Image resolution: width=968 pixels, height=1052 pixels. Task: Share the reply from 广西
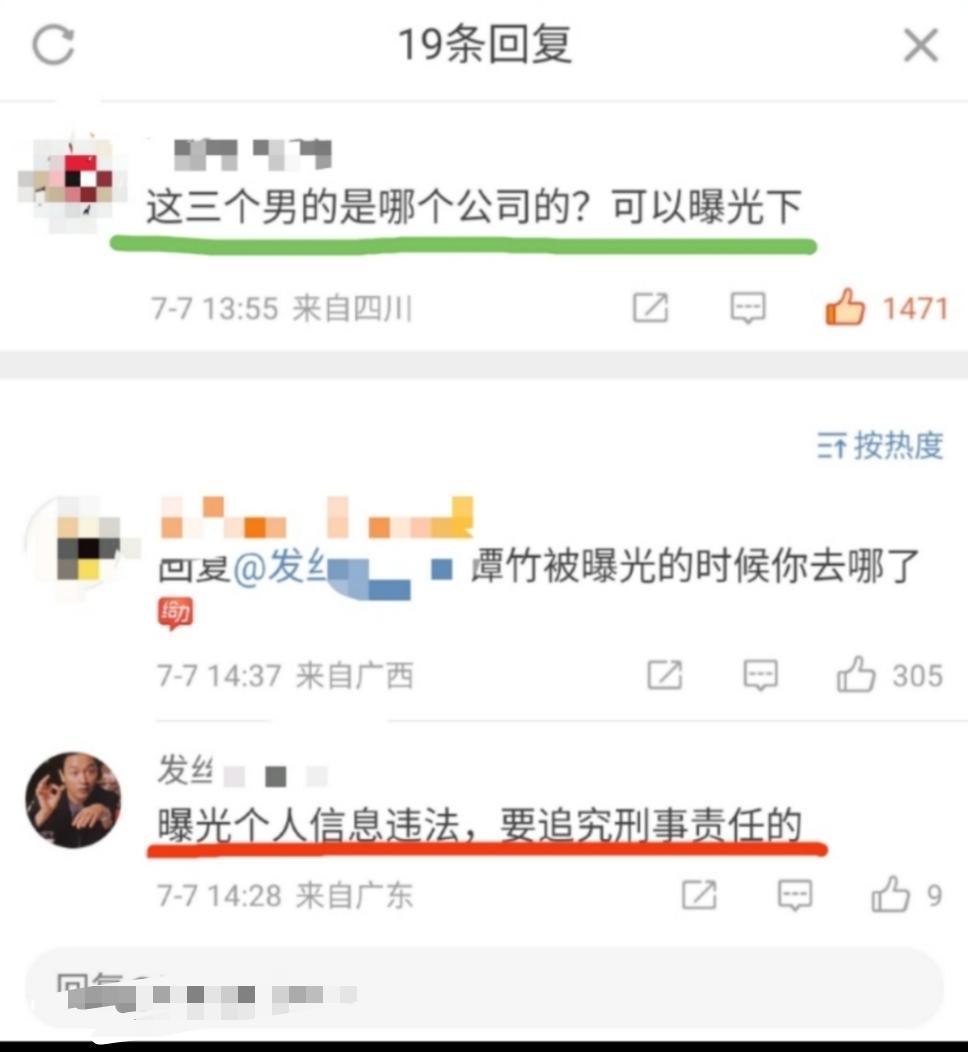coord(665,674)
